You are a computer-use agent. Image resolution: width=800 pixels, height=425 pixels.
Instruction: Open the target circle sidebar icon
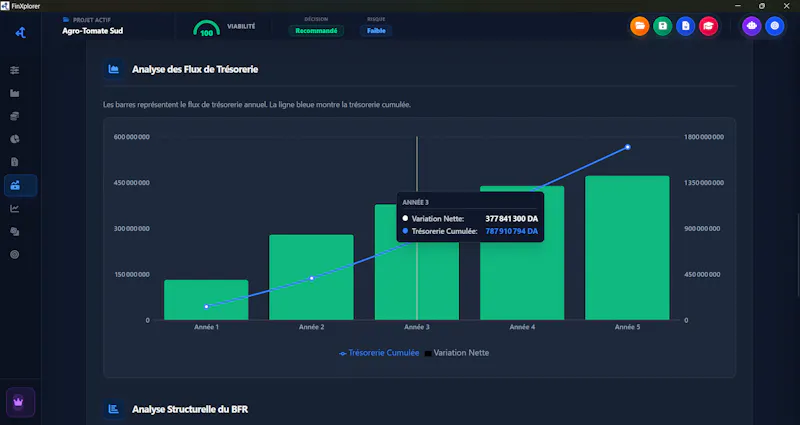click(15, 255)
